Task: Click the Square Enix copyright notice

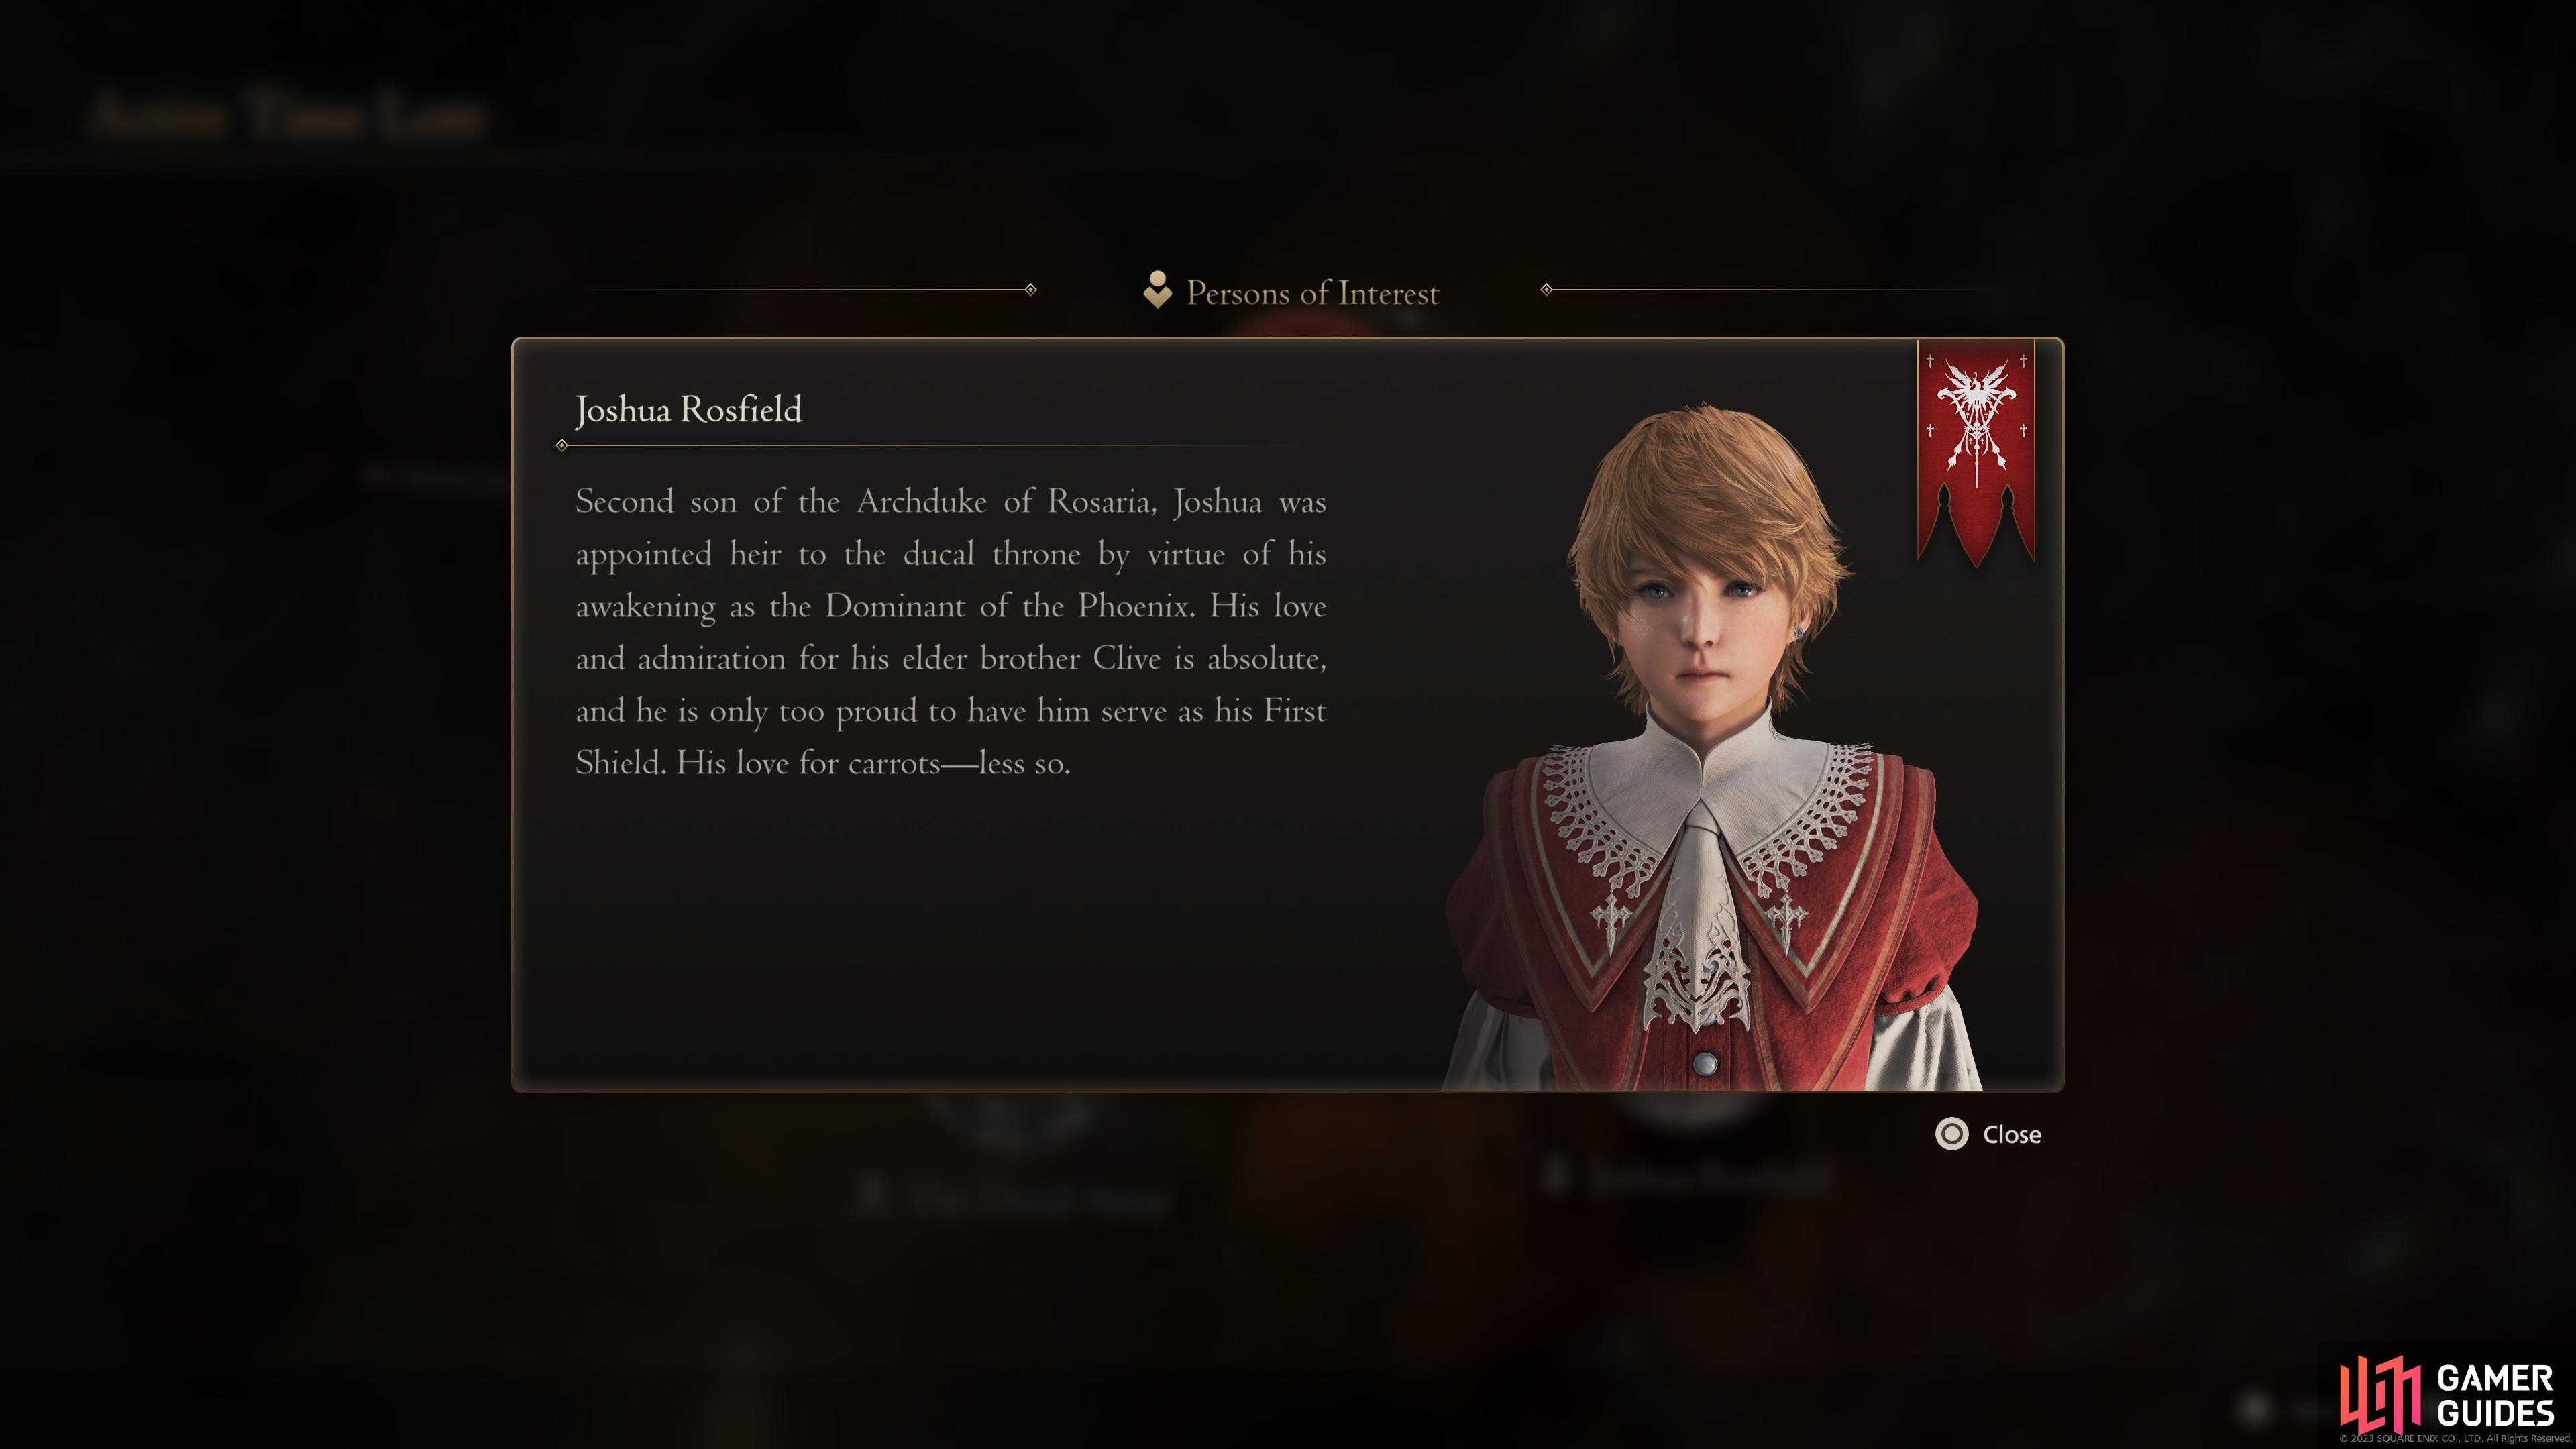Action: click(2455, 1439)
